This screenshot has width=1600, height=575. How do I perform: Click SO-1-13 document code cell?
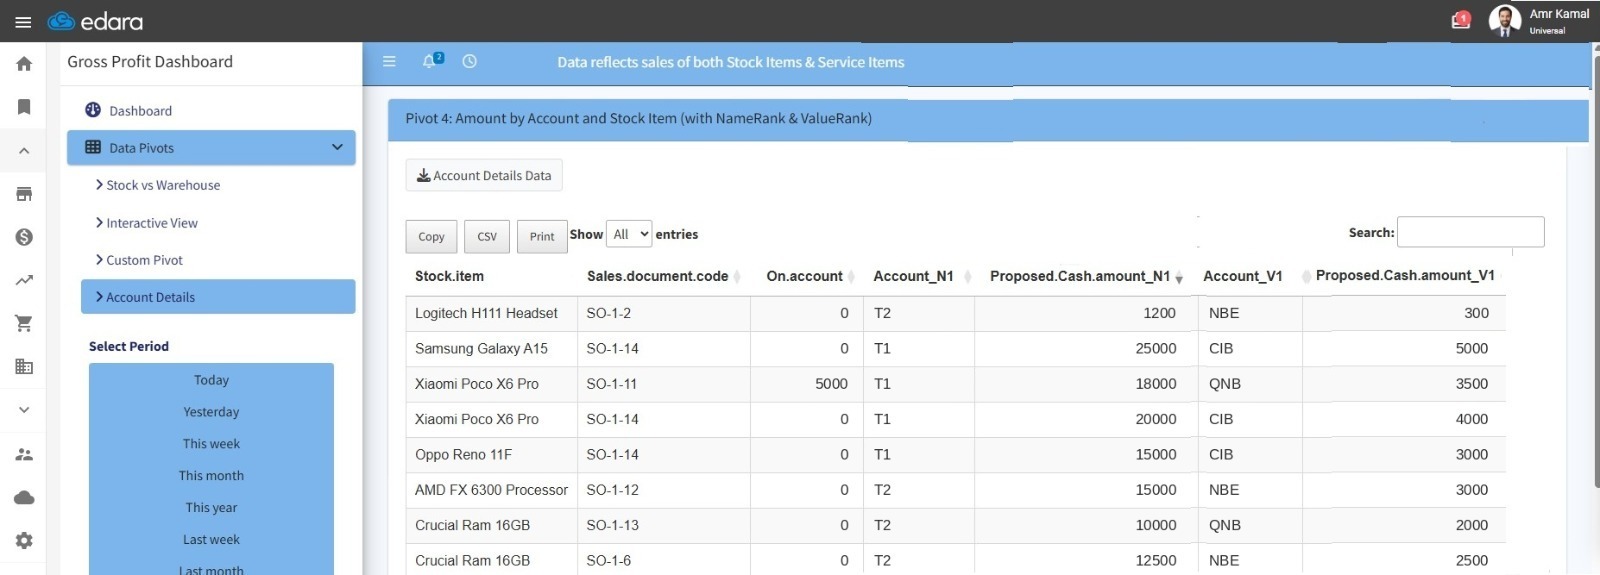pyautogui.click(x=663, y=525)
